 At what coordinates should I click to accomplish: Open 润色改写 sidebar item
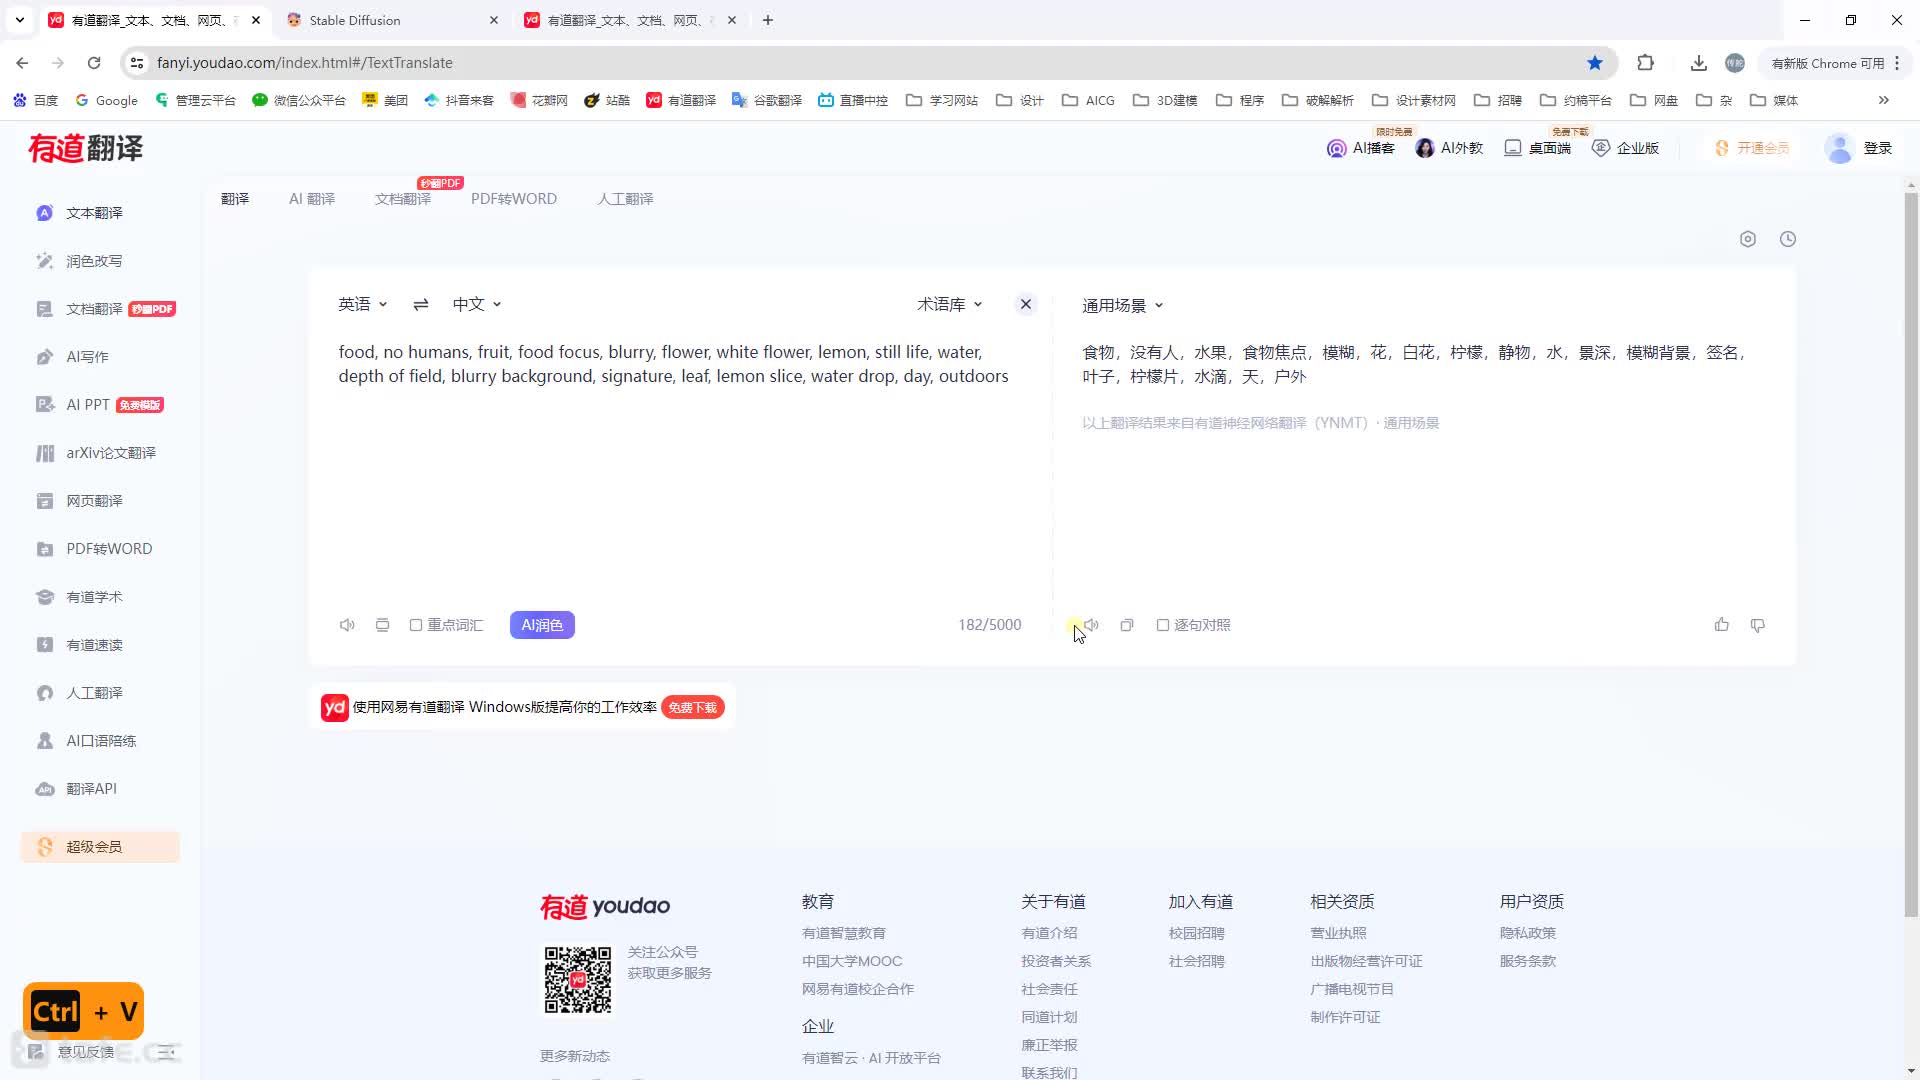[80, 261]
